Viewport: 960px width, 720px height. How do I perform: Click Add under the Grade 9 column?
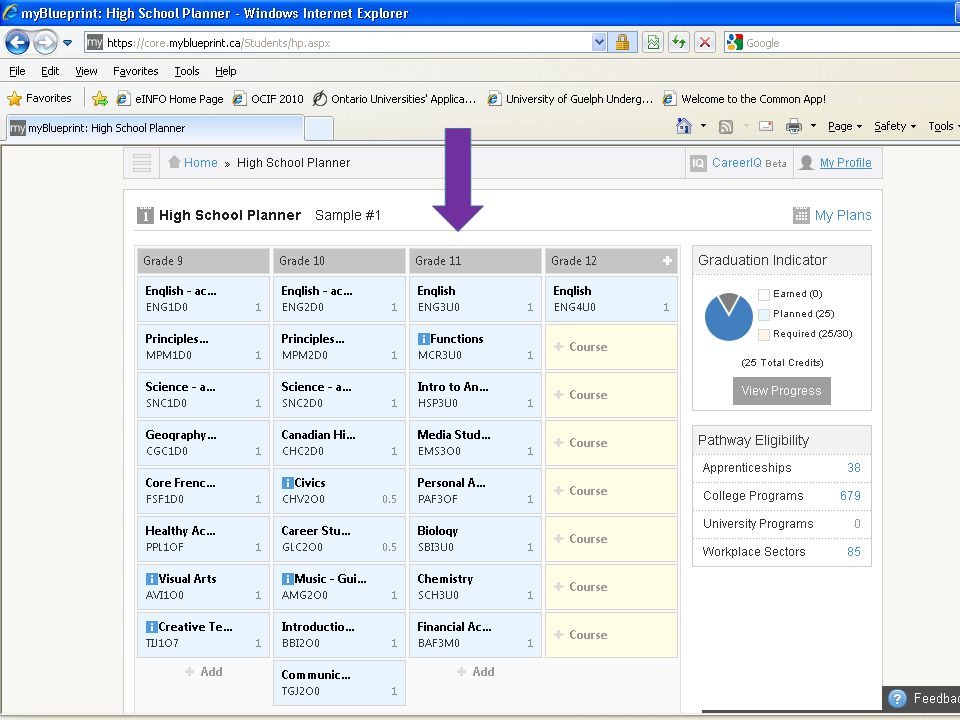[204, 672]
